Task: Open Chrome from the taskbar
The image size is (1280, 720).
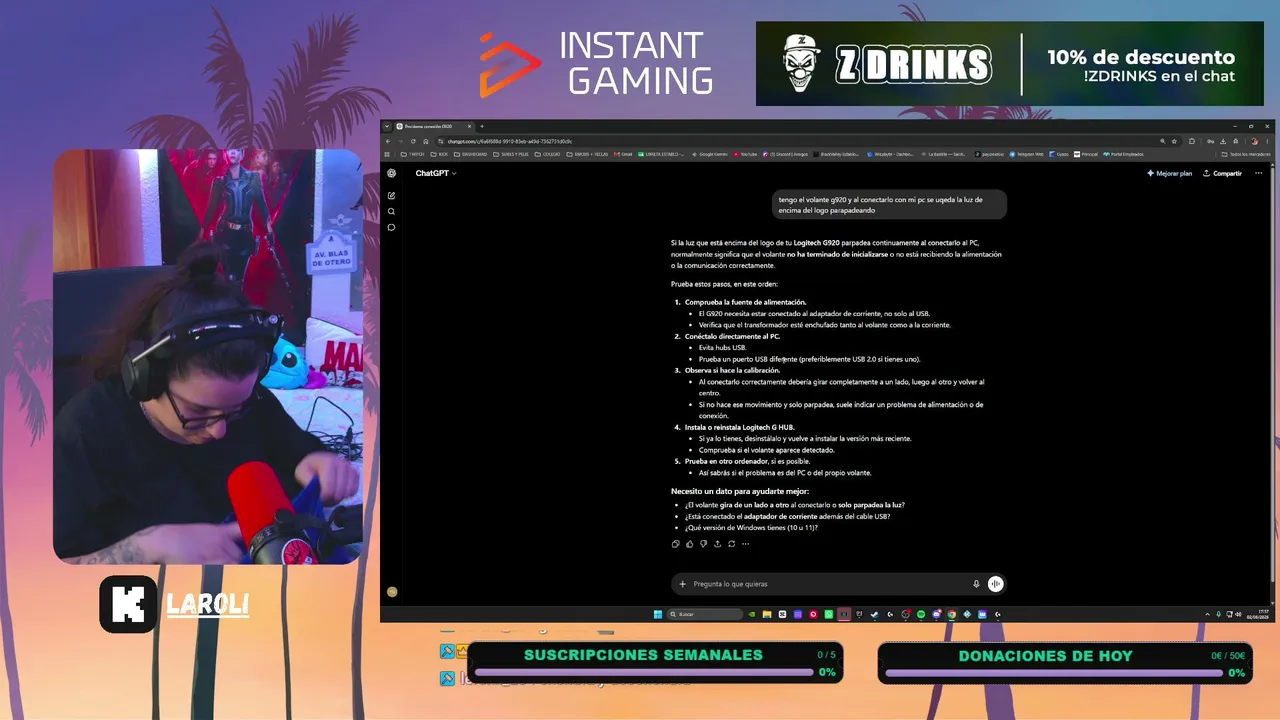Action: coord(951,614)
